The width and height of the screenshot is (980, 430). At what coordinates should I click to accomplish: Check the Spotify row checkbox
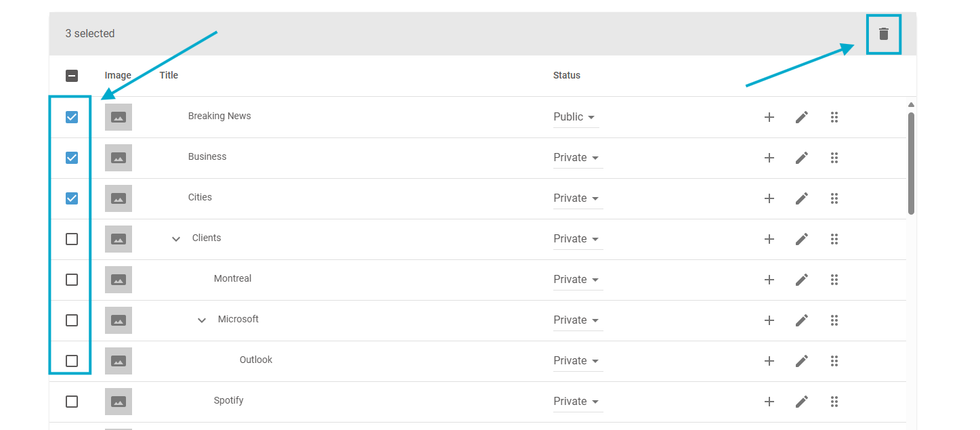[x=72, y=401]
